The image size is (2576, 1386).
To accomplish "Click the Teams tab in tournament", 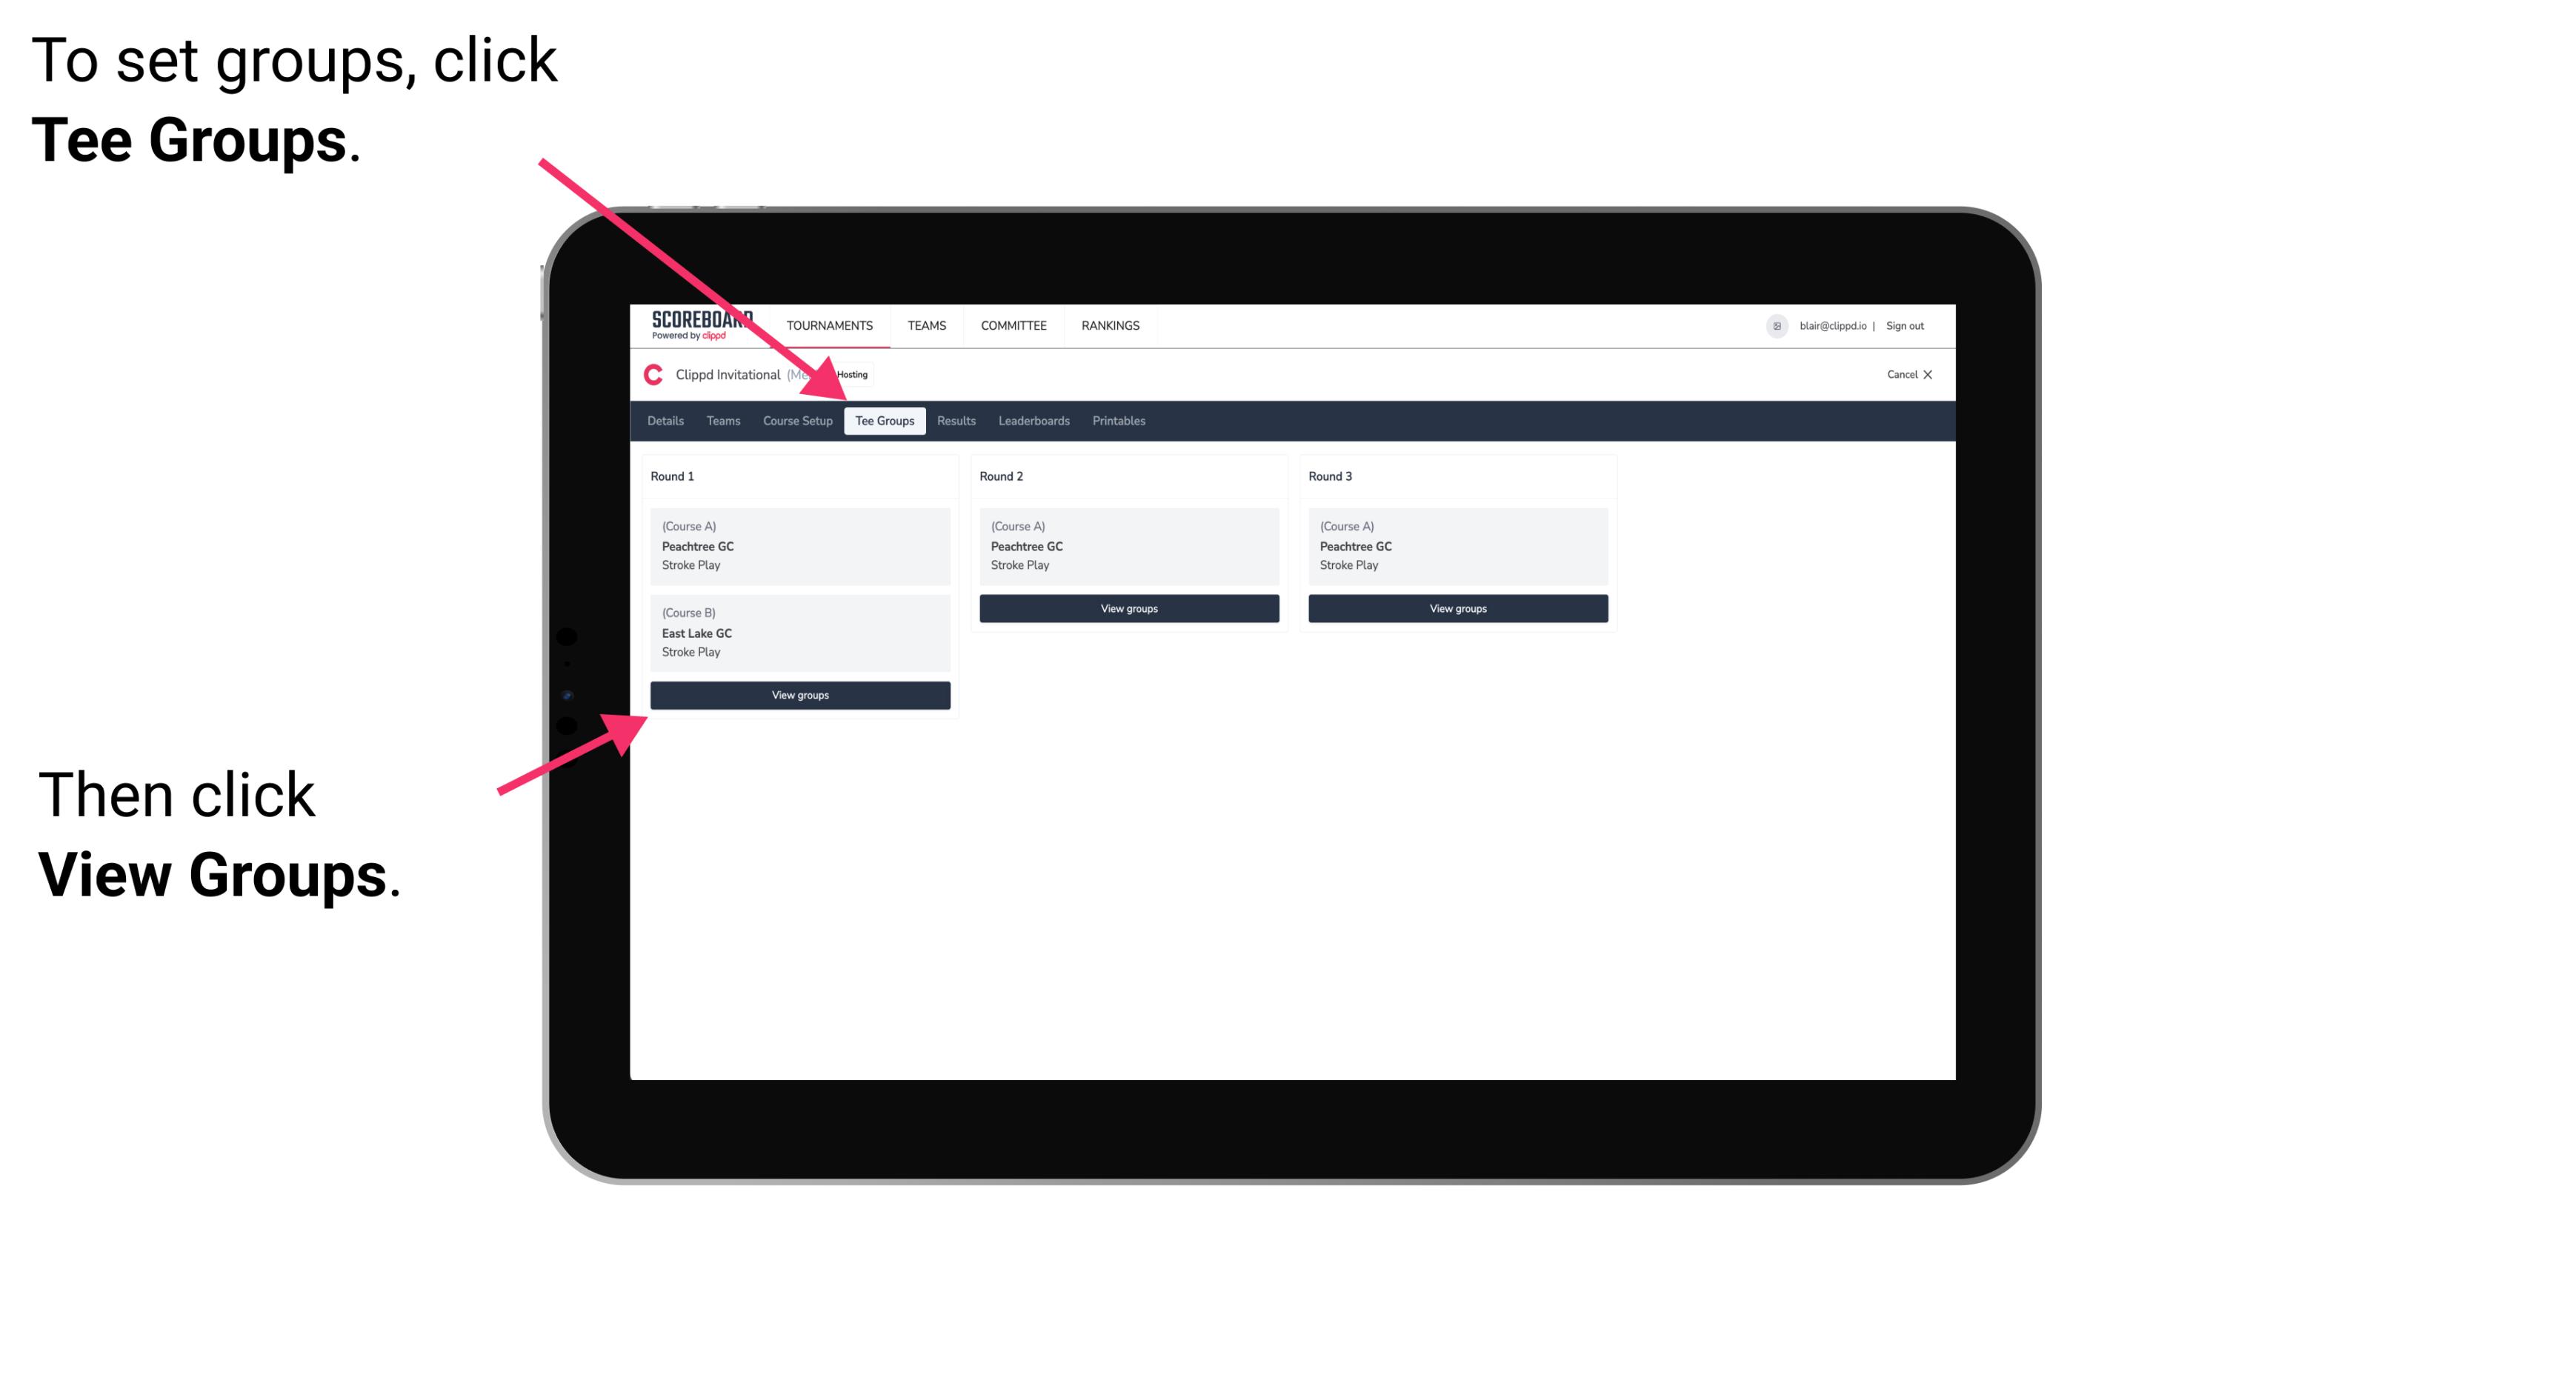I will pos(720,422).
